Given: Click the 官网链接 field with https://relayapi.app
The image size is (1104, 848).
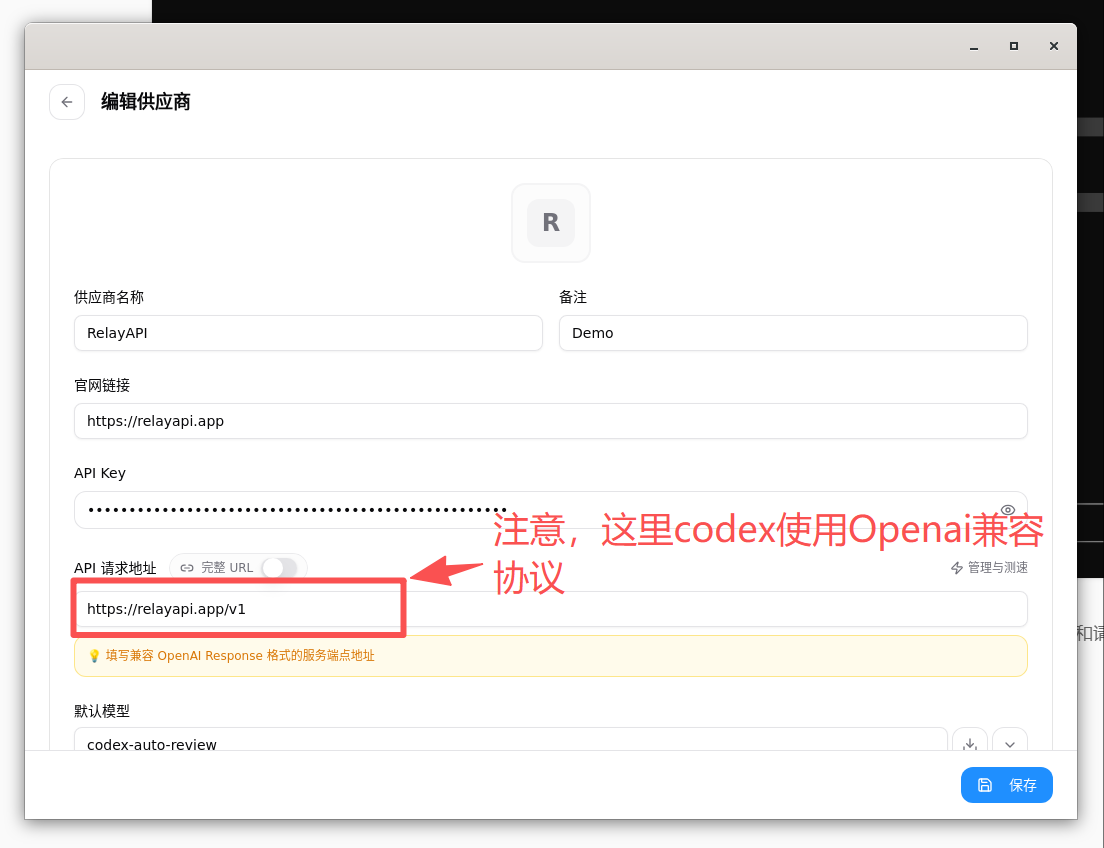Looking at the screenshot, I should coord(551,421).
